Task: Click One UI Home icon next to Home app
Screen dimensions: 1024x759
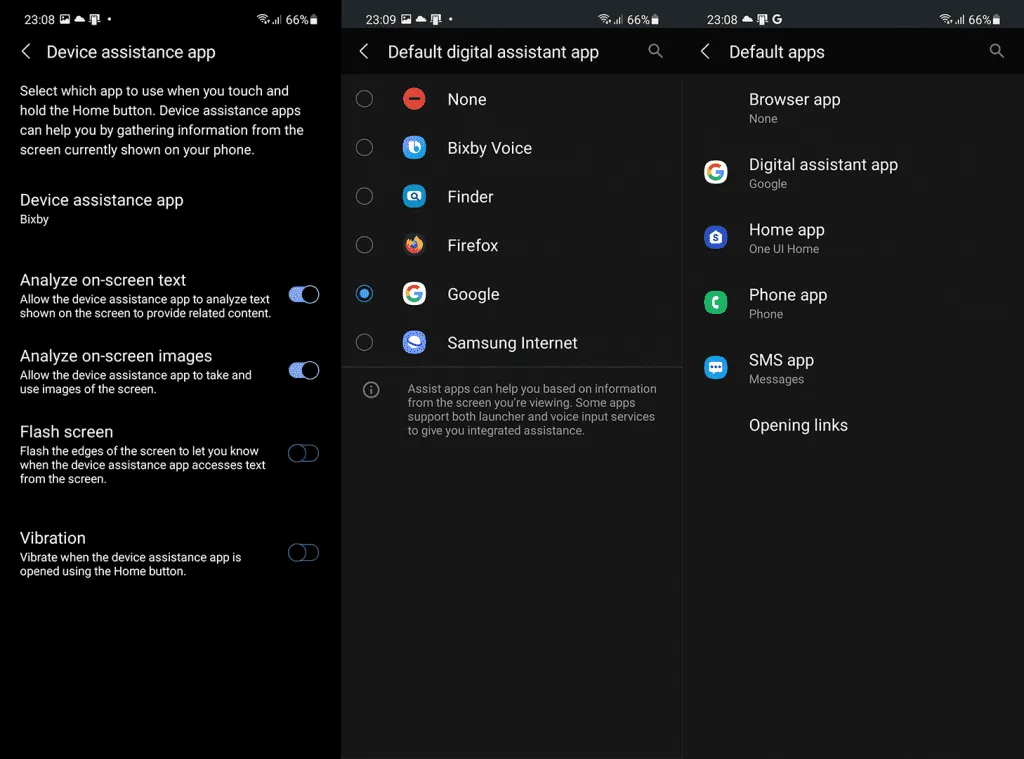Action: click(x=716, y=237)
